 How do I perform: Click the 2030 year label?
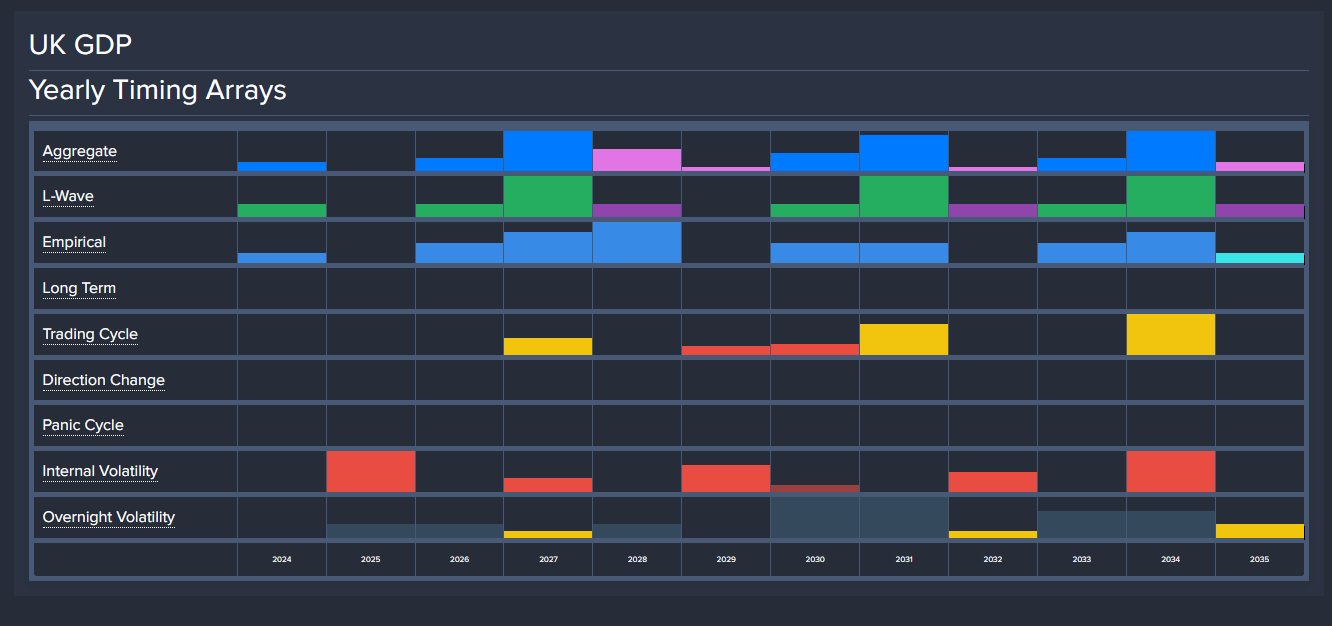pos(815,560)
